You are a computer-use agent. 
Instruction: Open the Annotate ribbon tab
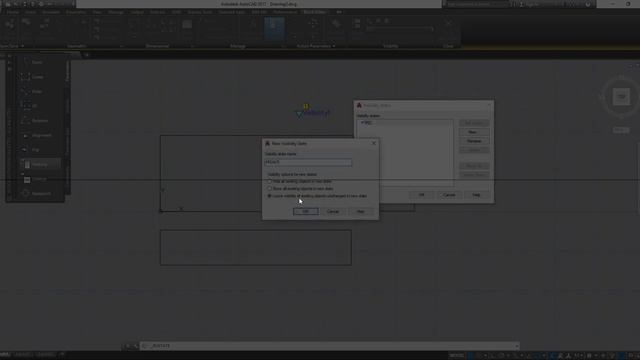[x=51, y=12]
